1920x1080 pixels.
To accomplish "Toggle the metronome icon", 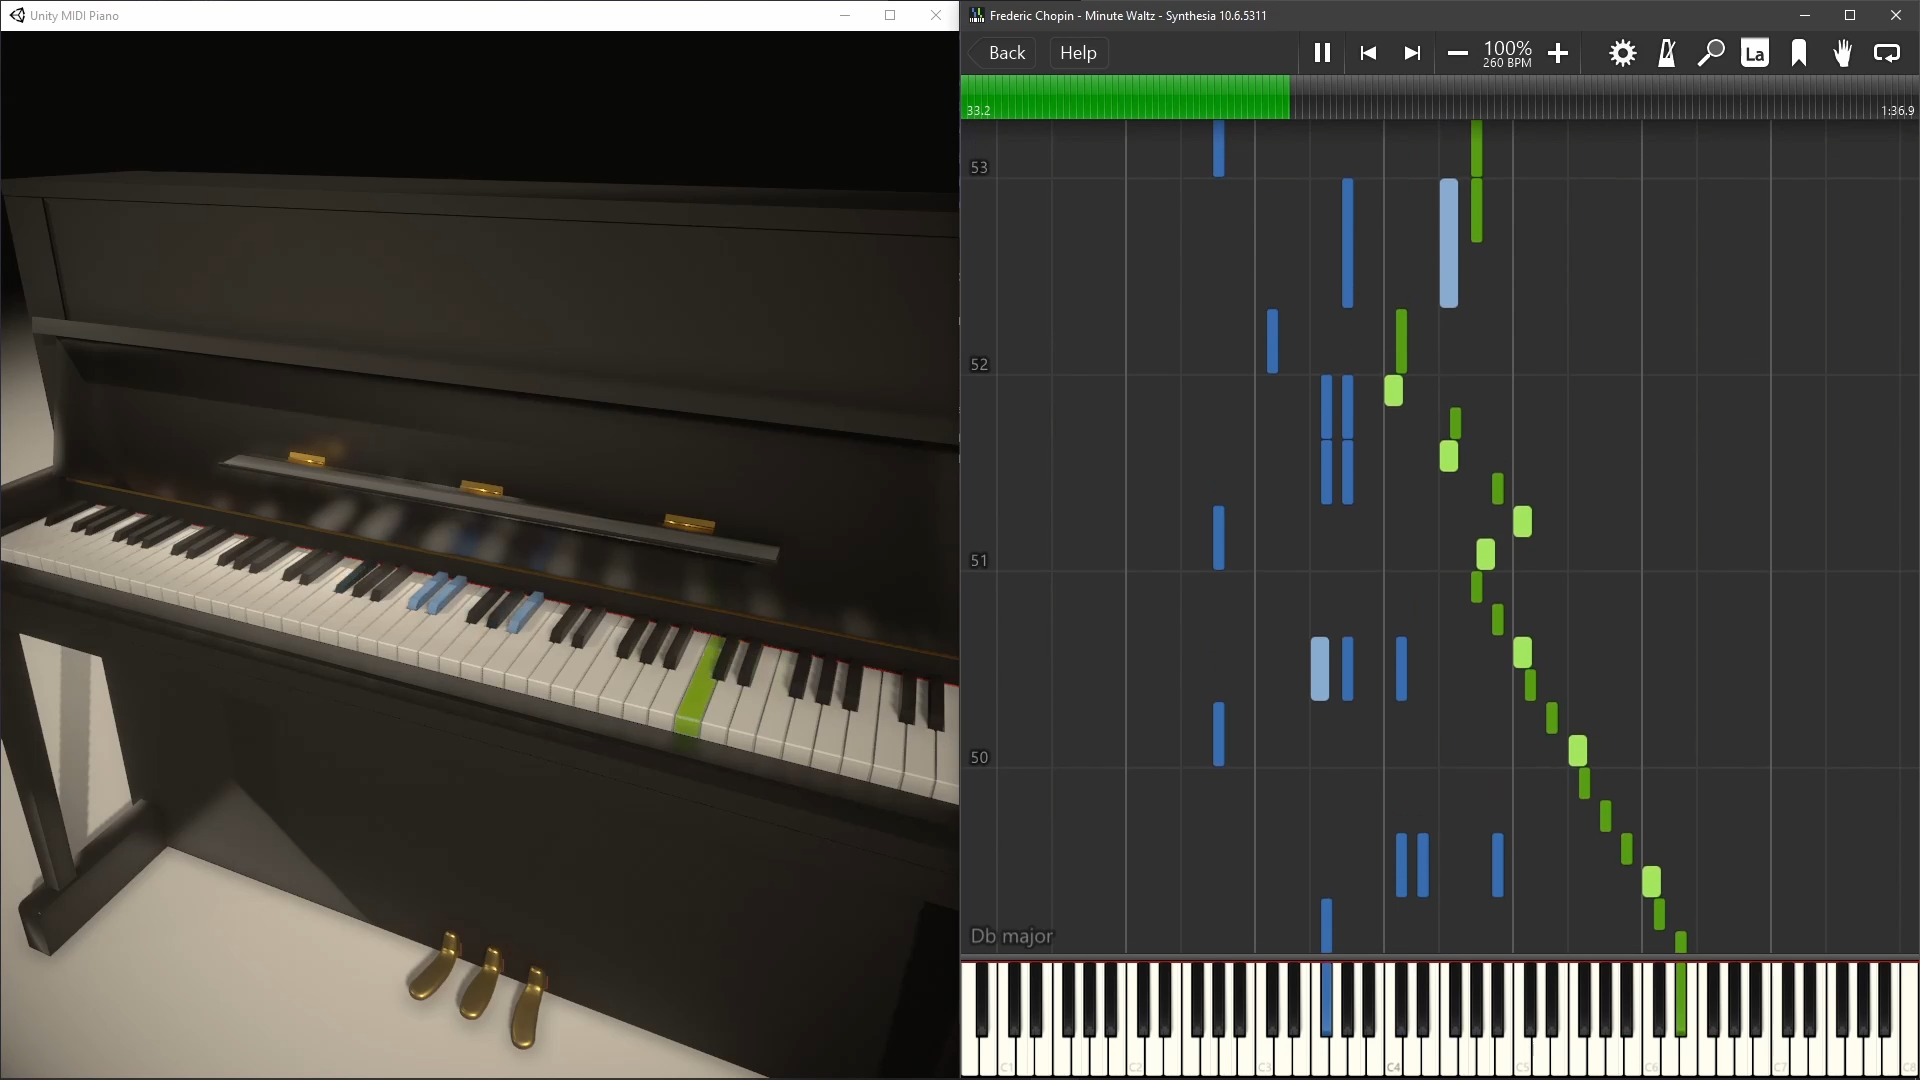I will (1666, 53).
